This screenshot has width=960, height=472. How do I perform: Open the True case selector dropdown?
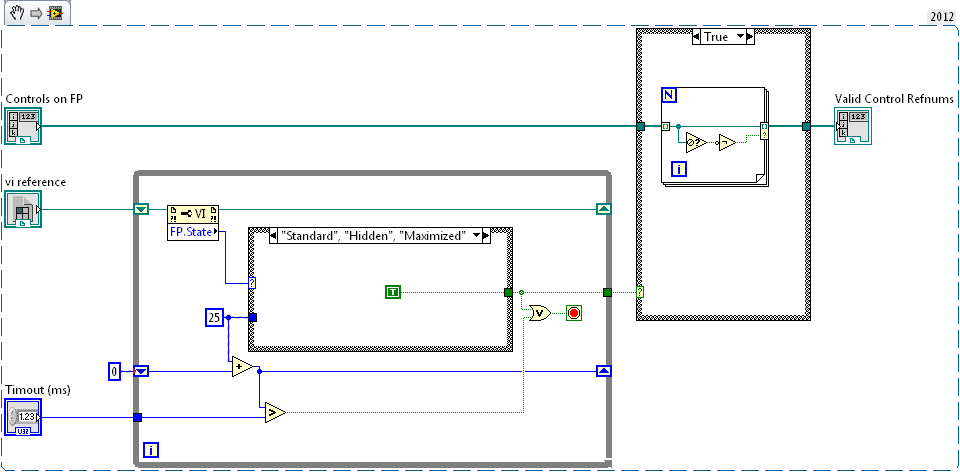[x=742, y=37]
